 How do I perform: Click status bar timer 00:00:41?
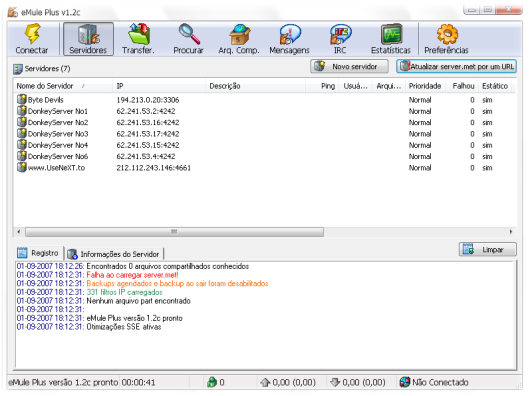click(138, 382)
